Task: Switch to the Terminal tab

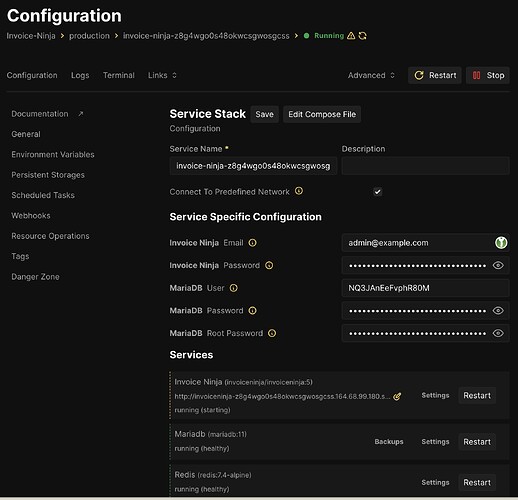Action: pyautogui.click(x=119, y=75)
